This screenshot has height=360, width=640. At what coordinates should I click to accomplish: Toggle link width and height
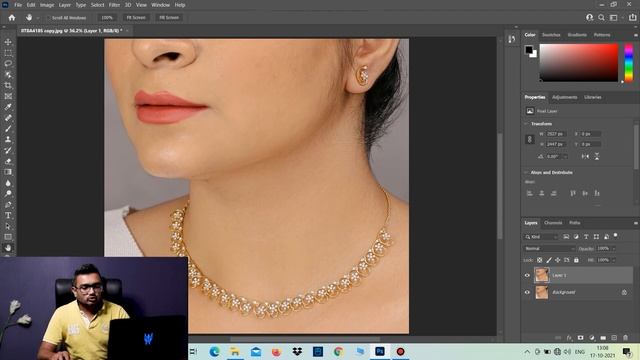click(529, 139)
